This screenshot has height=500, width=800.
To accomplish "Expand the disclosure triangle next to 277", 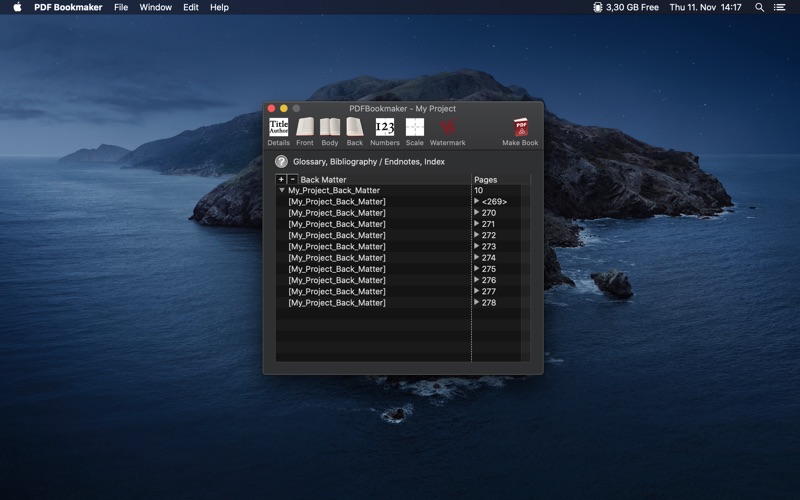I will tap(477, 291).
